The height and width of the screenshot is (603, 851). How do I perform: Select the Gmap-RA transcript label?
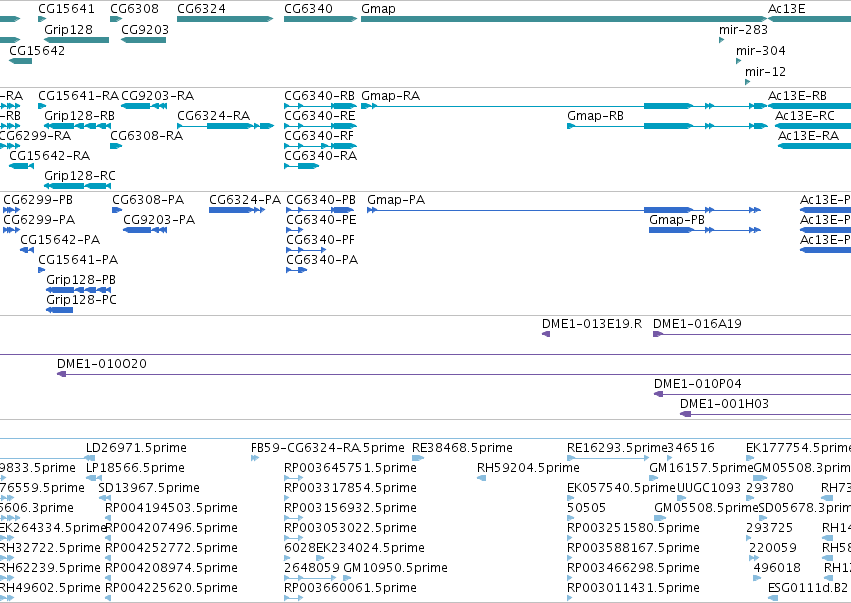click(391, 96)
